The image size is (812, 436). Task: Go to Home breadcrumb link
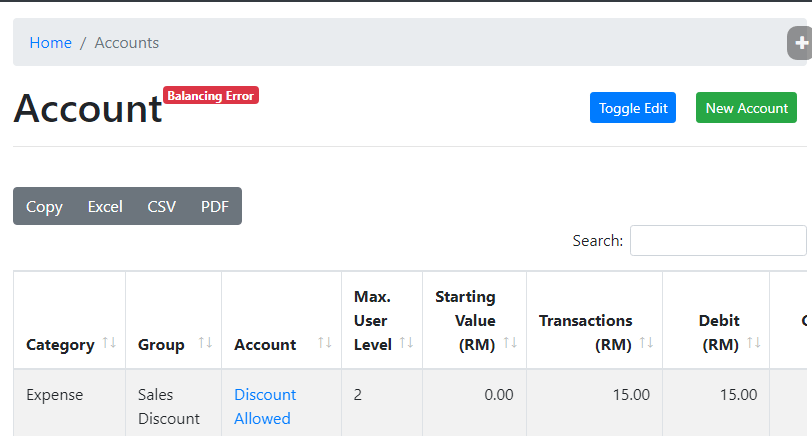(51, 43)
